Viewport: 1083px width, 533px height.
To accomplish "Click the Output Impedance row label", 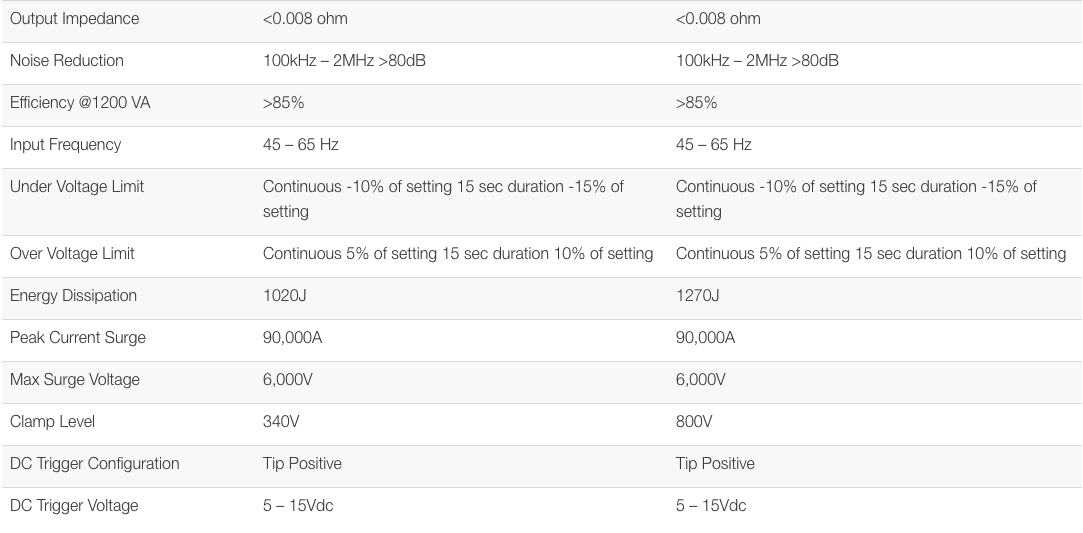I will coord(74,19).
